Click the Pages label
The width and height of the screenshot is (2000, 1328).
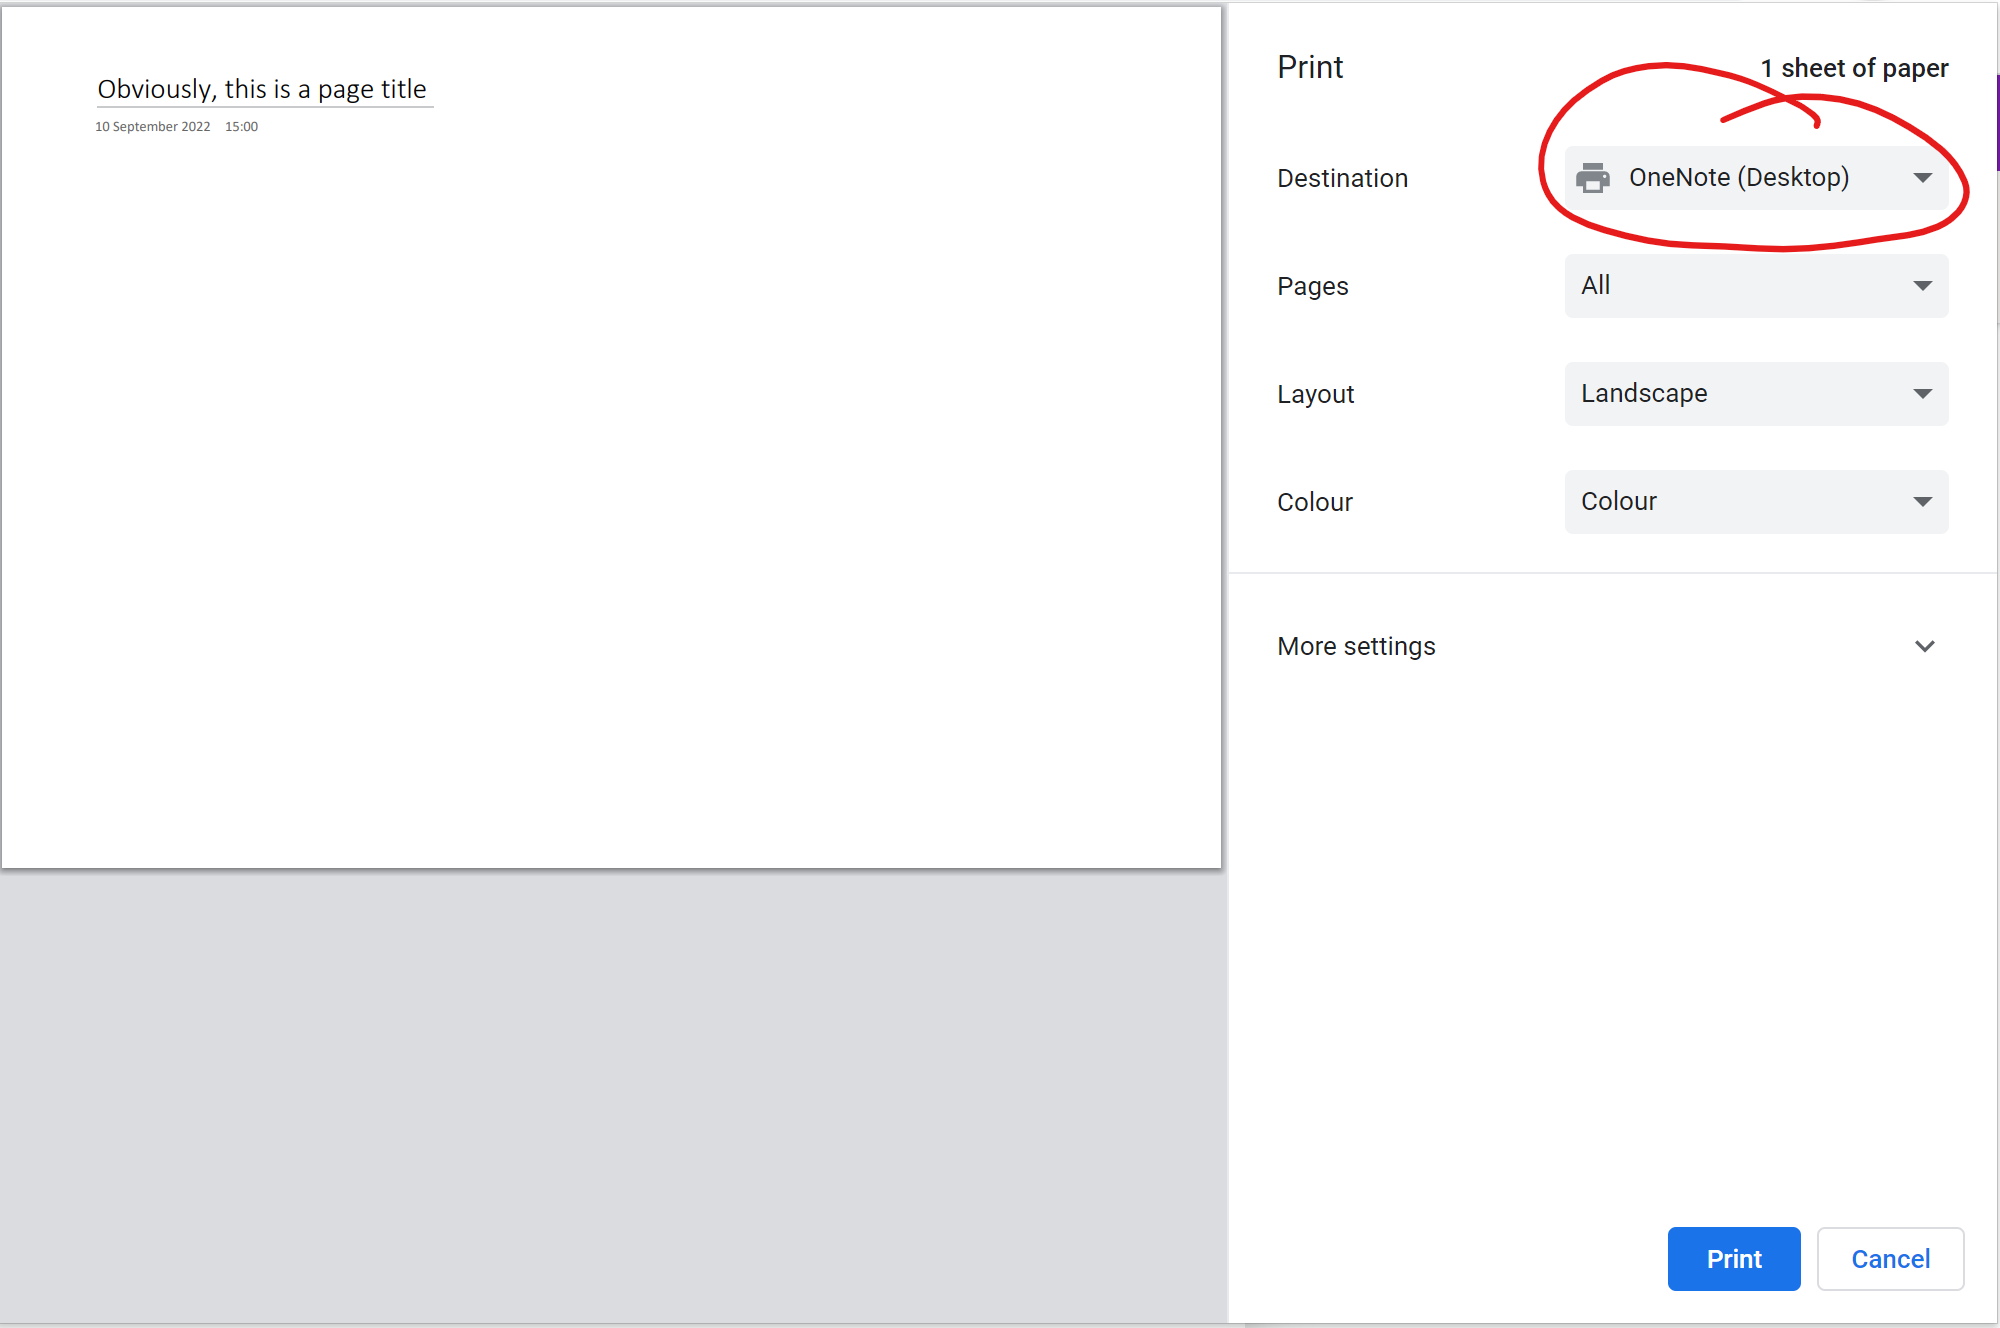1312,286
